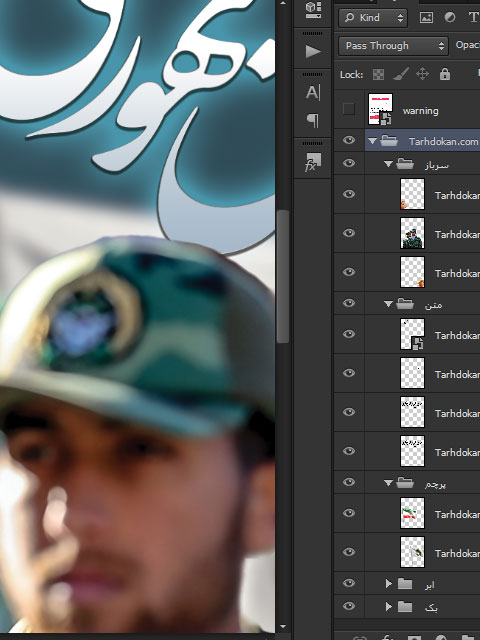This screenshot has width=480, height=640.
Task: Click the پرچم group folder icon
Action: coord(405,483)
